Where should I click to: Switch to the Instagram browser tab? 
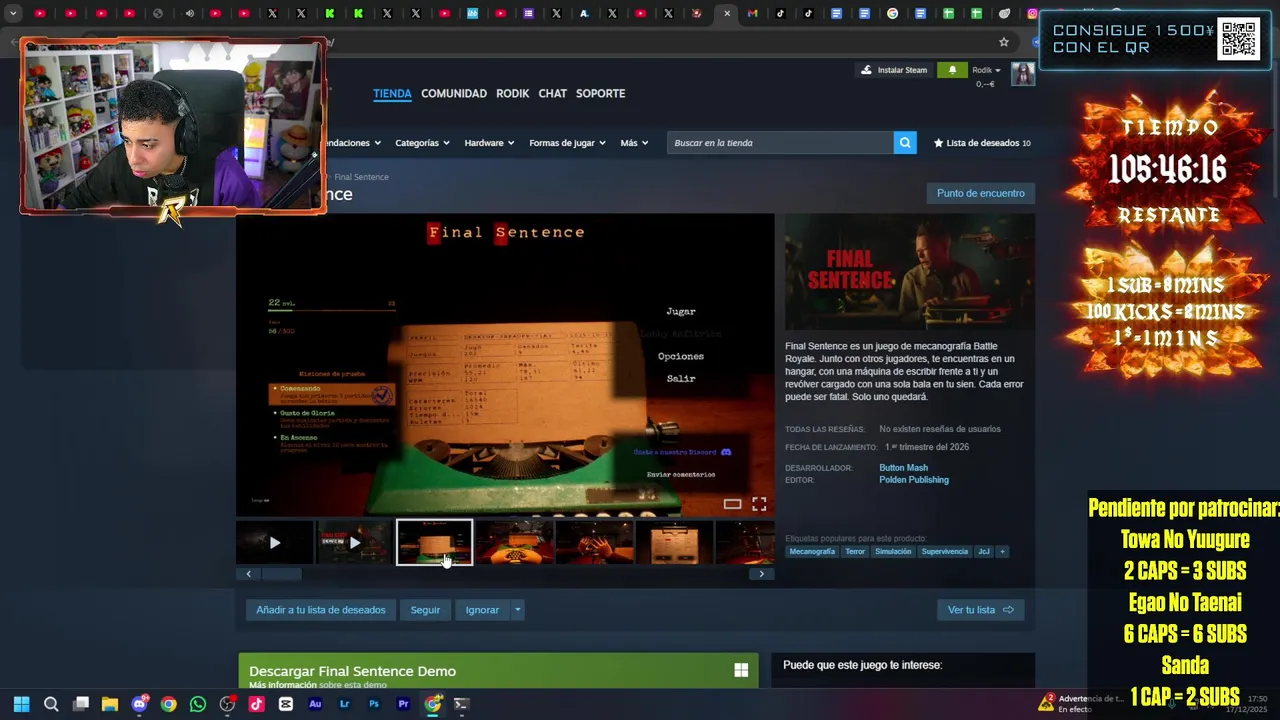point(1032,13)
